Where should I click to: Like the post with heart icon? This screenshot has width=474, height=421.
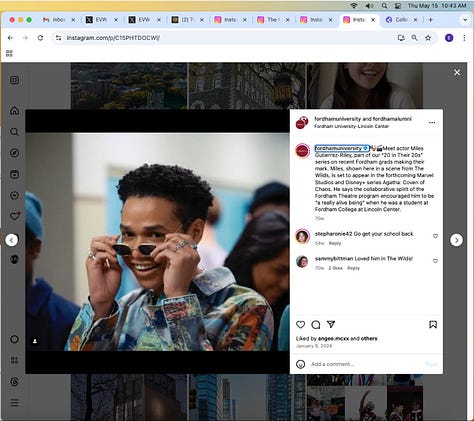tap(300, 324)
